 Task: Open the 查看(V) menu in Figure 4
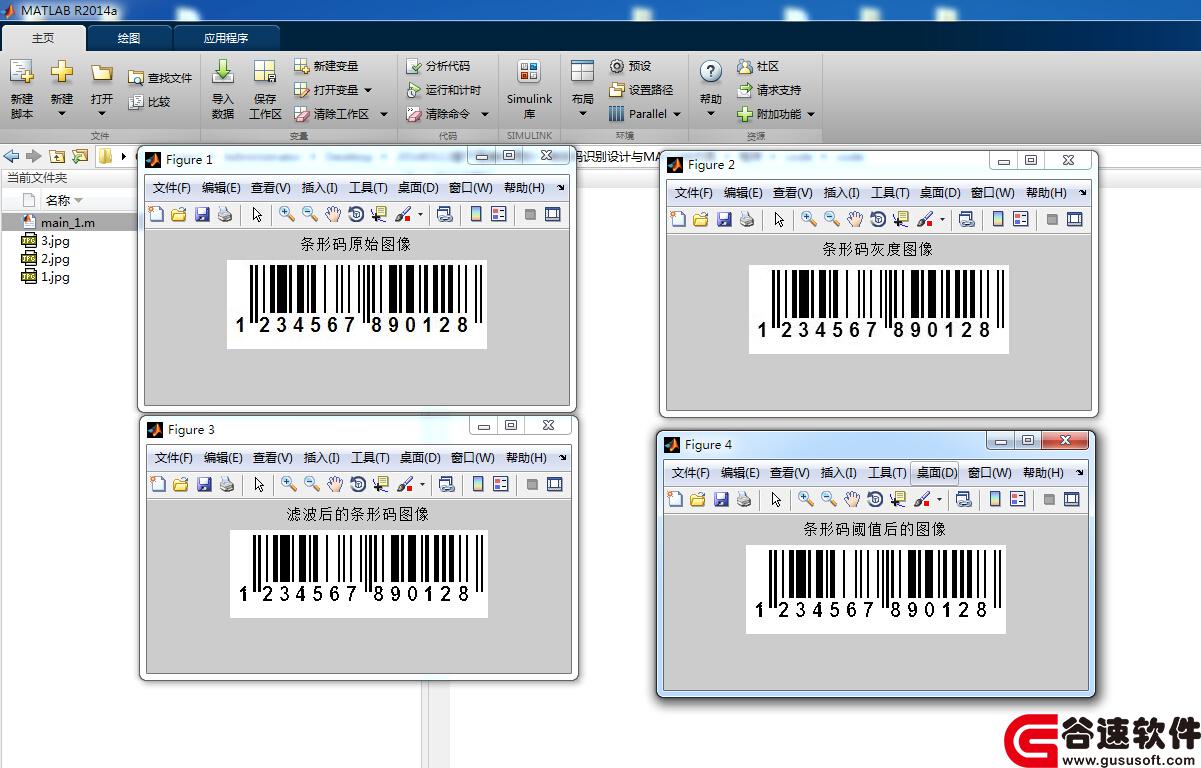pos(789,472)
